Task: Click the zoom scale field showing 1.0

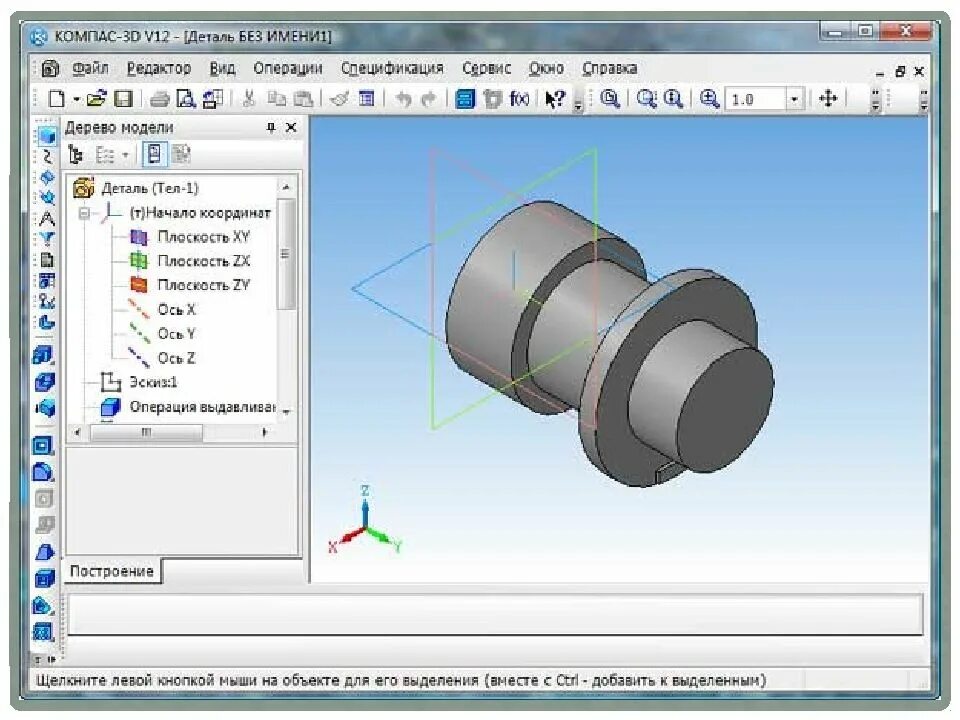Action: (x=756, y=99)
